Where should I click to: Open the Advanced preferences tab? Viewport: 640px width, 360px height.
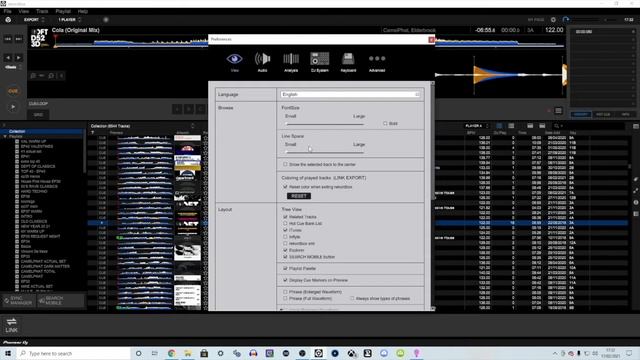pyautogui.click(x=377, y=62)
